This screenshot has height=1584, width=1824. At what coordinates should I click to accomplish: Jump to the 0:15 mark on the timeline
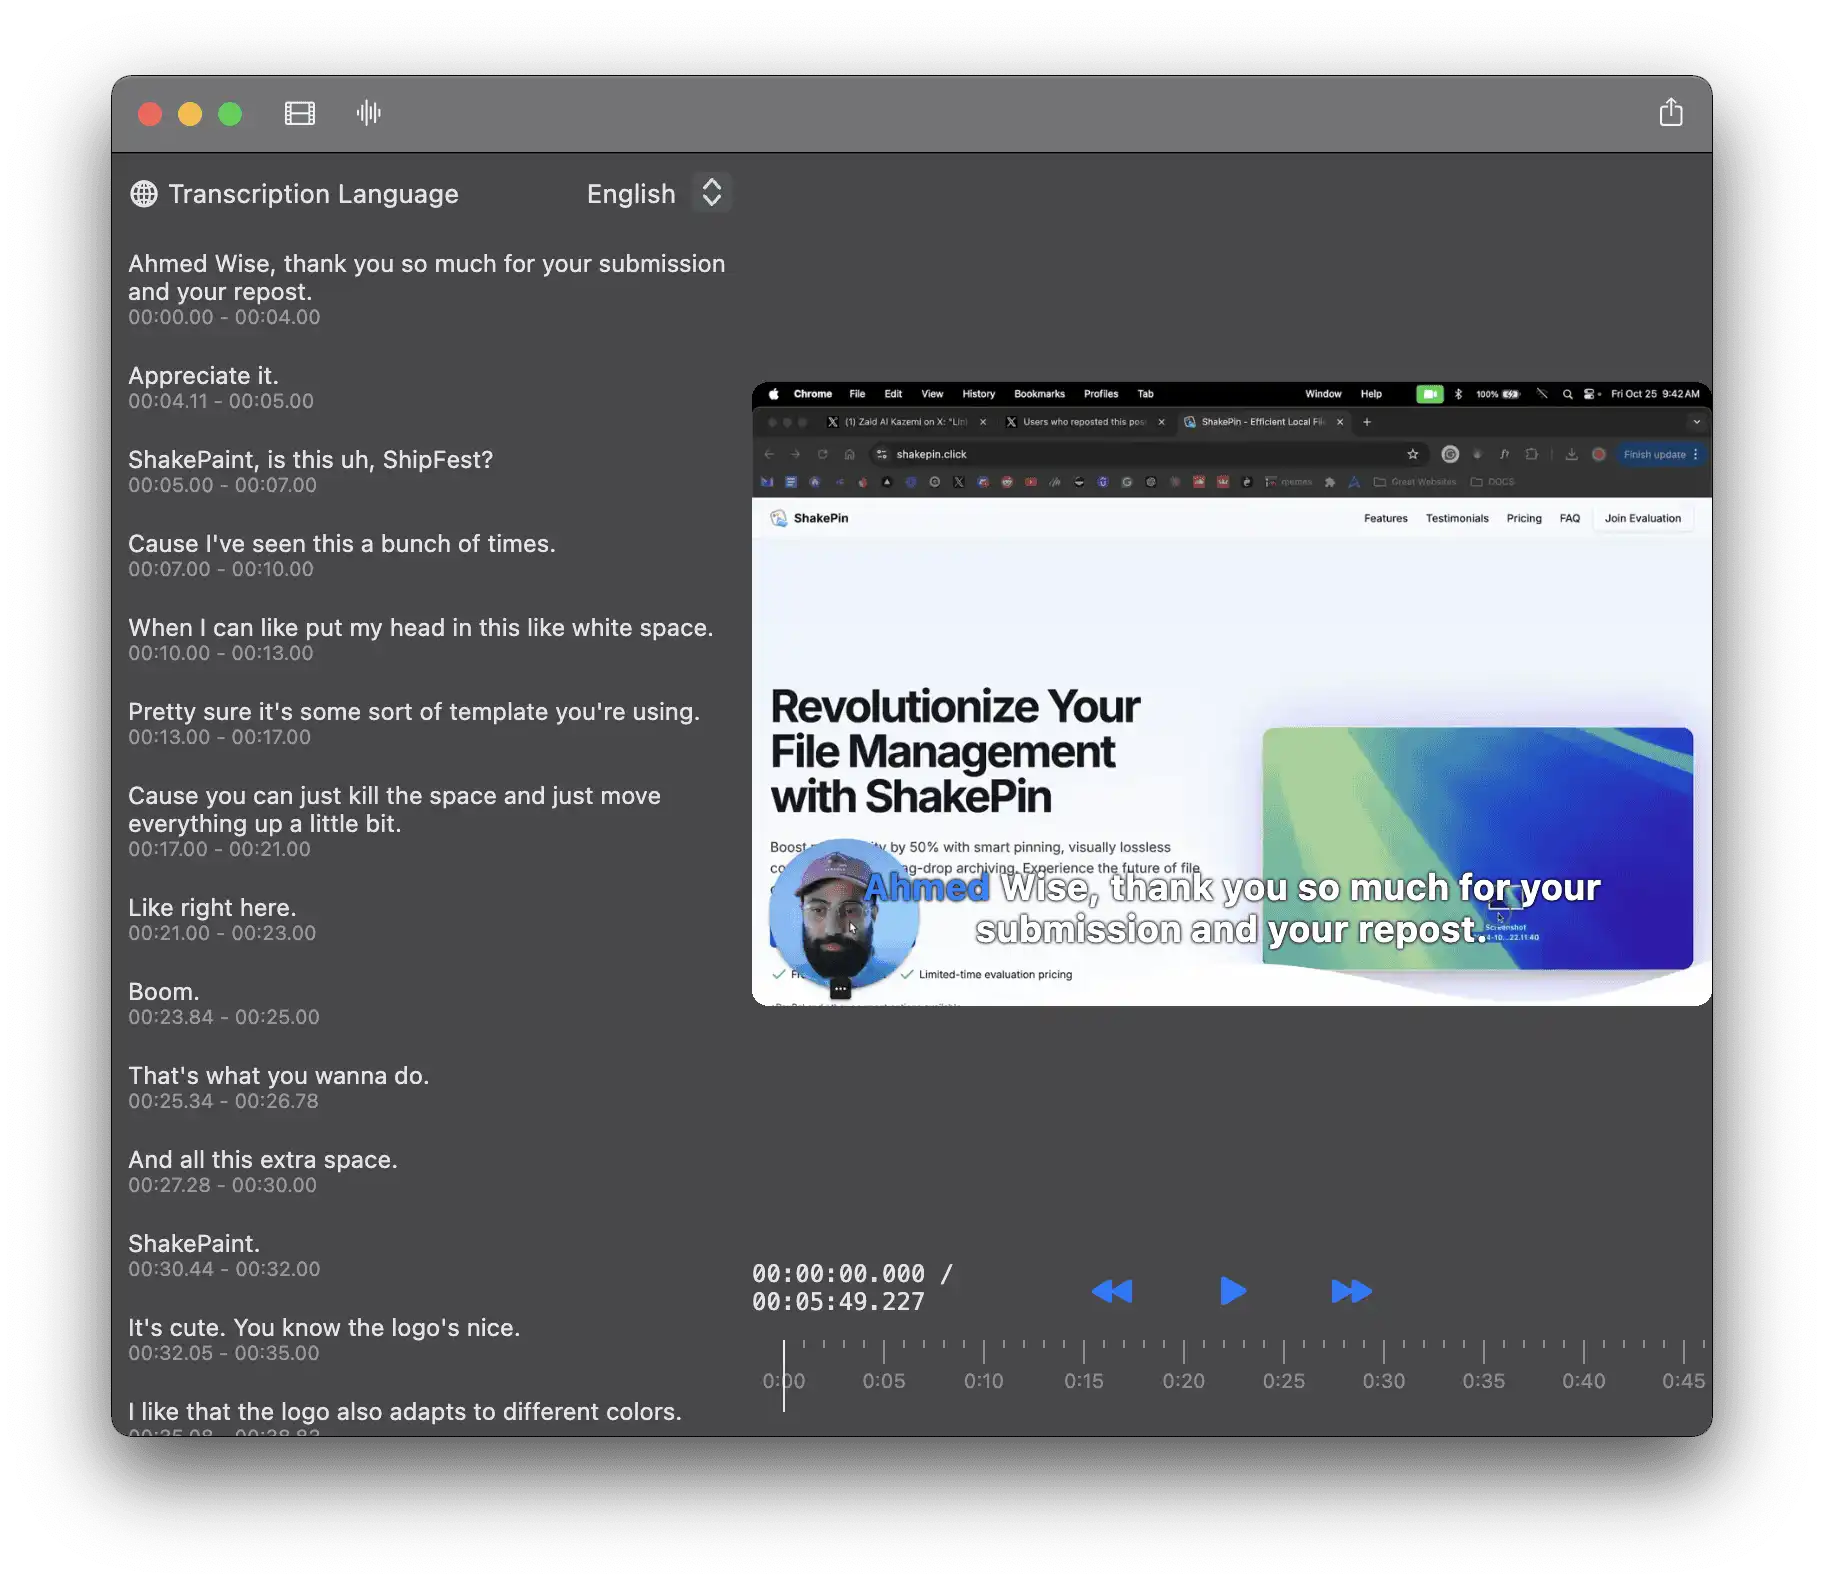click(x=1084, y=1380)
